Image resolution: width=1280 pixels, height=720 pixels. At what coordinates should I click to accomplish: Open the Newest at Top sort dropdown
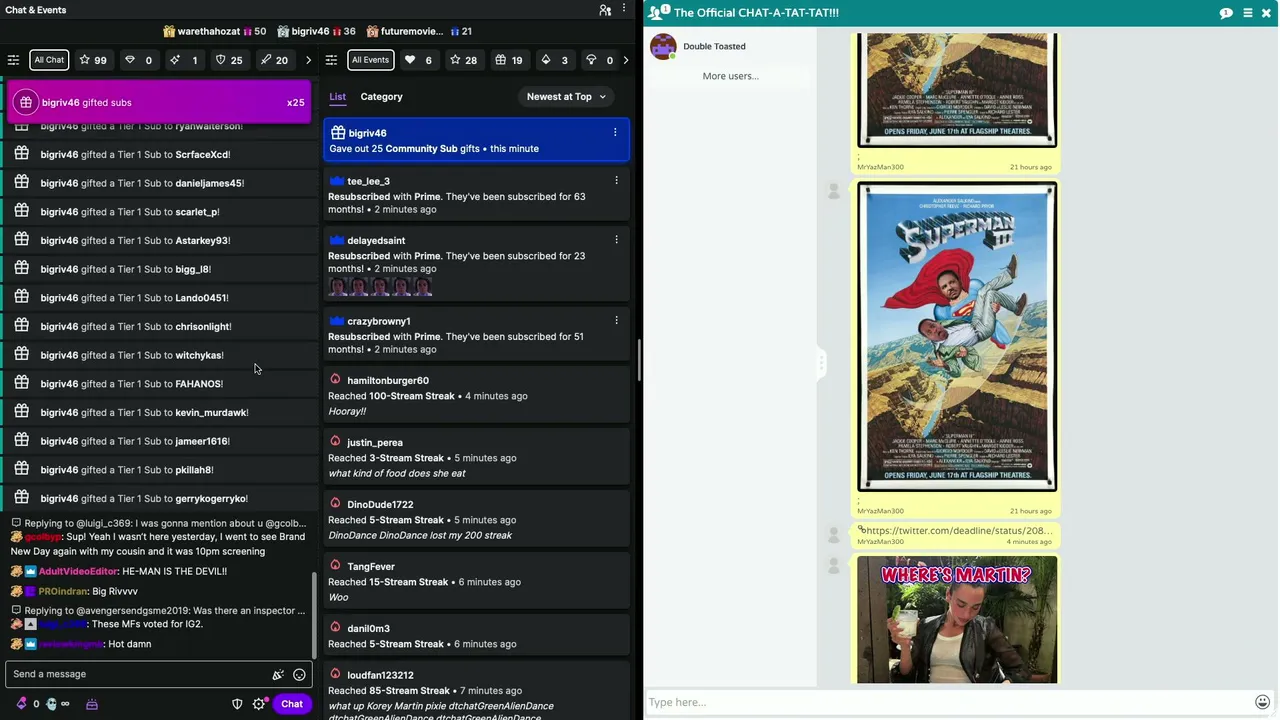tap(567, 97)
